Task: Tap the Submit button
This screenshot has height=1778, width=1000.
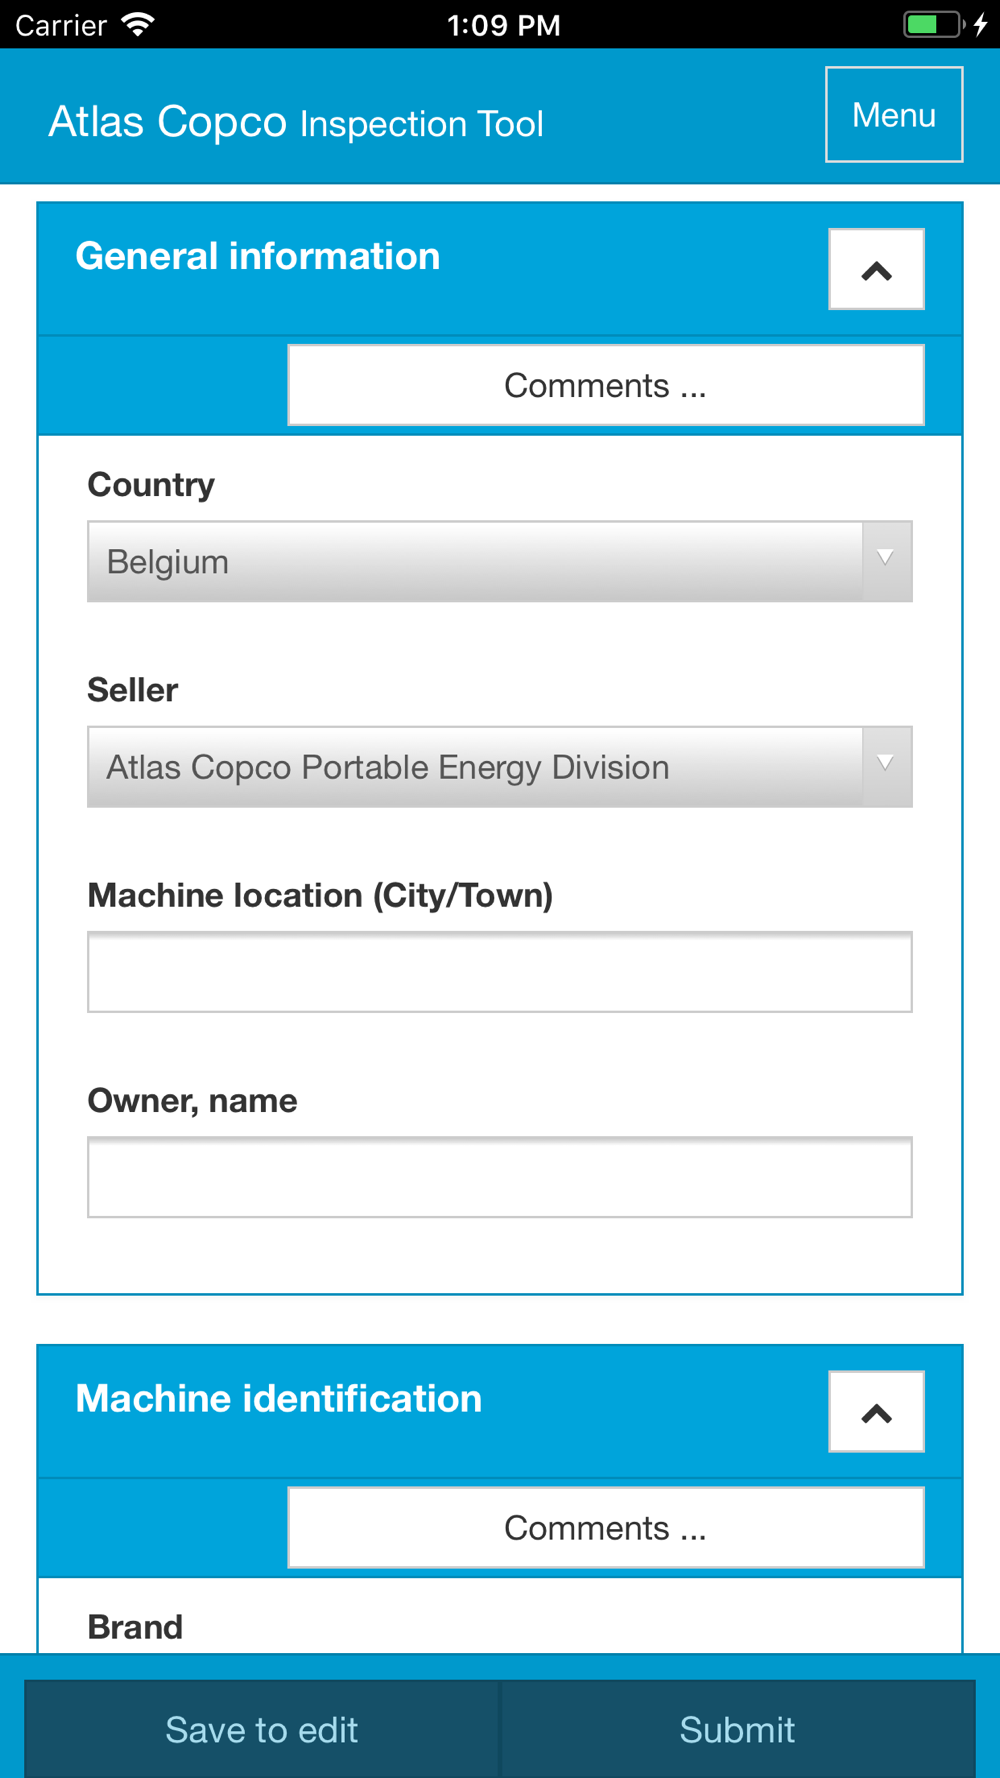Action: pyautogui.click(x=738, y=1729)
